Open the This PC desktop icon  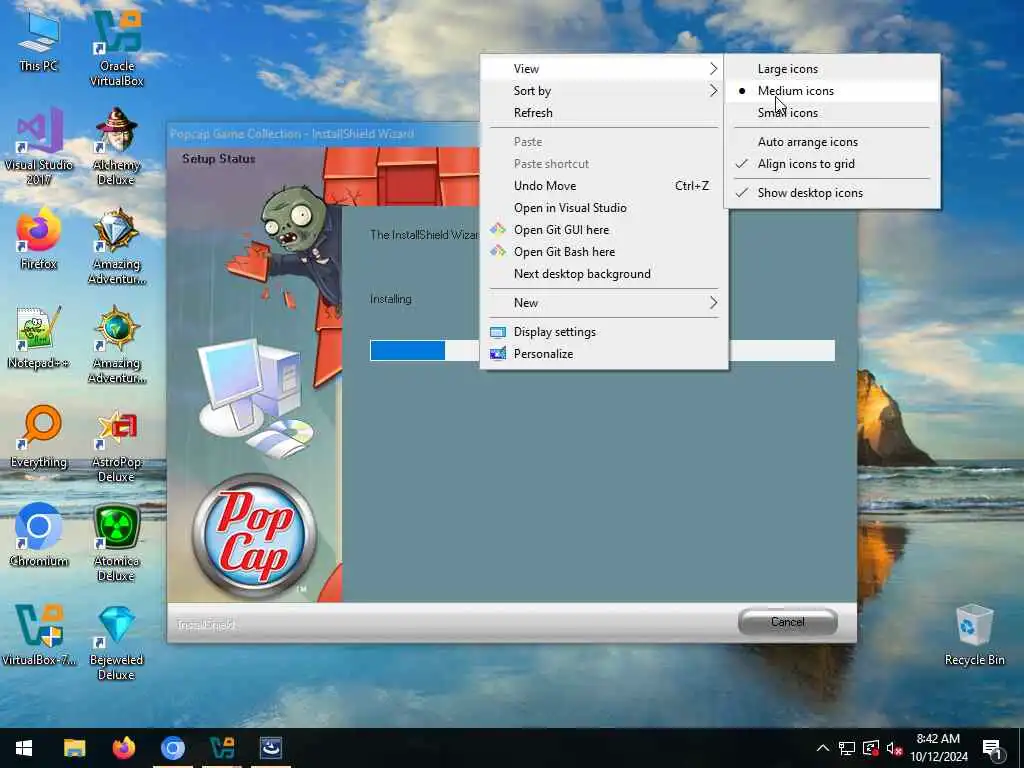(x=39, y=41)
